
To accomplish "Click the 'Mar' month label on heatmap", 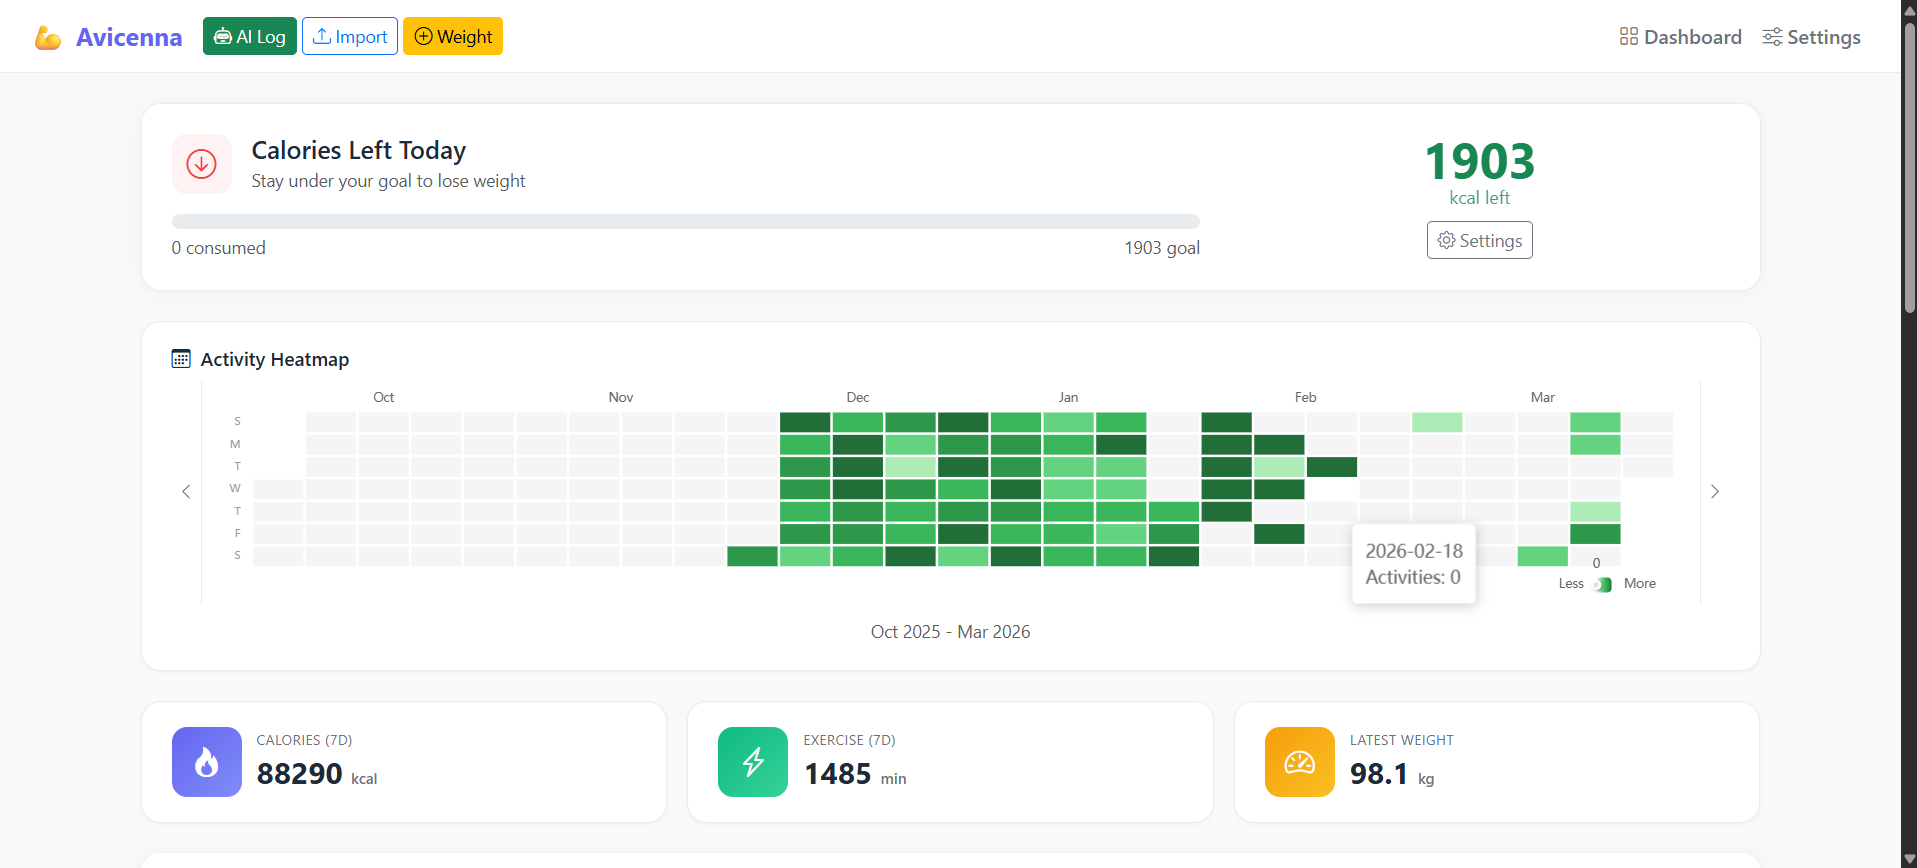I will [x=1542, y=397].
